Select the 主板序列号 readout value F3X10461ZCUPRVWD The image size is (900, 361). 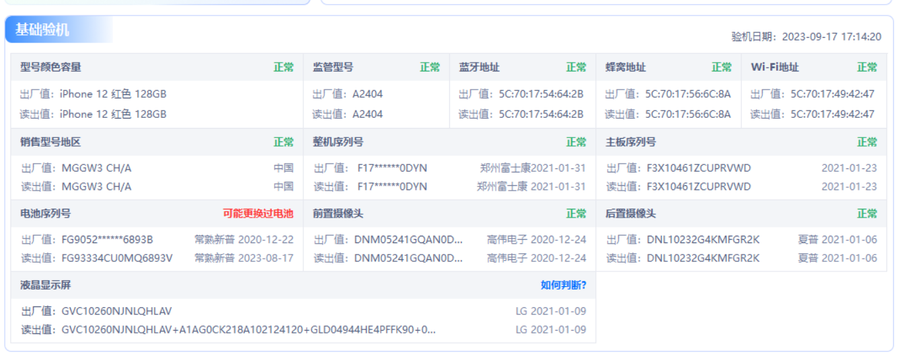tap(699, 187)
